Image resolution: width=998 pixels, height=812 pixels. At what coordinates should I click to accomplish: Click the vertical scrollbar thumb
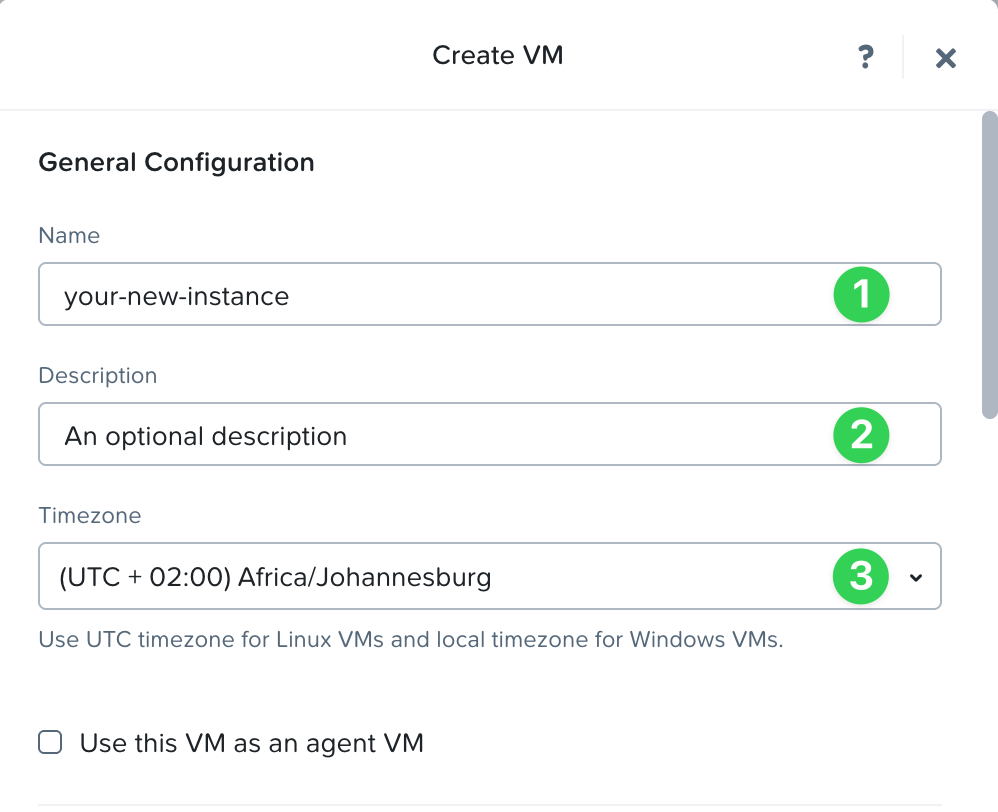coord(989,266)
